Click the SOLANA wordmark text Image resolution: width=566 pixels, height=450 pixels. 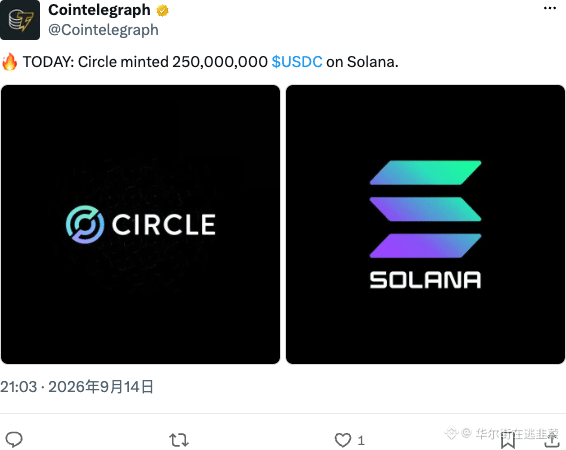[425, 280]
